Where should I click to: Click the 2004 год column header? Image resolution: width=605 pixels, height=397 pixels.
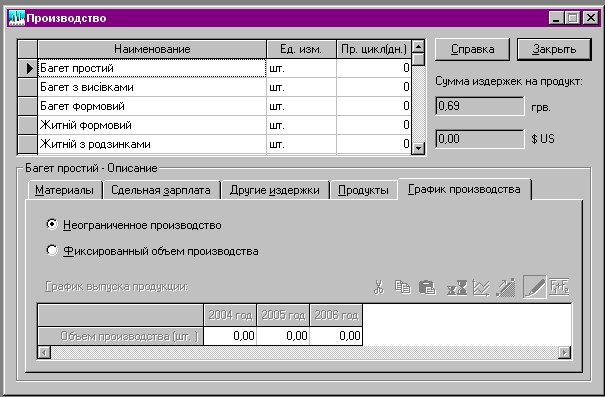[x=230, y=316]
